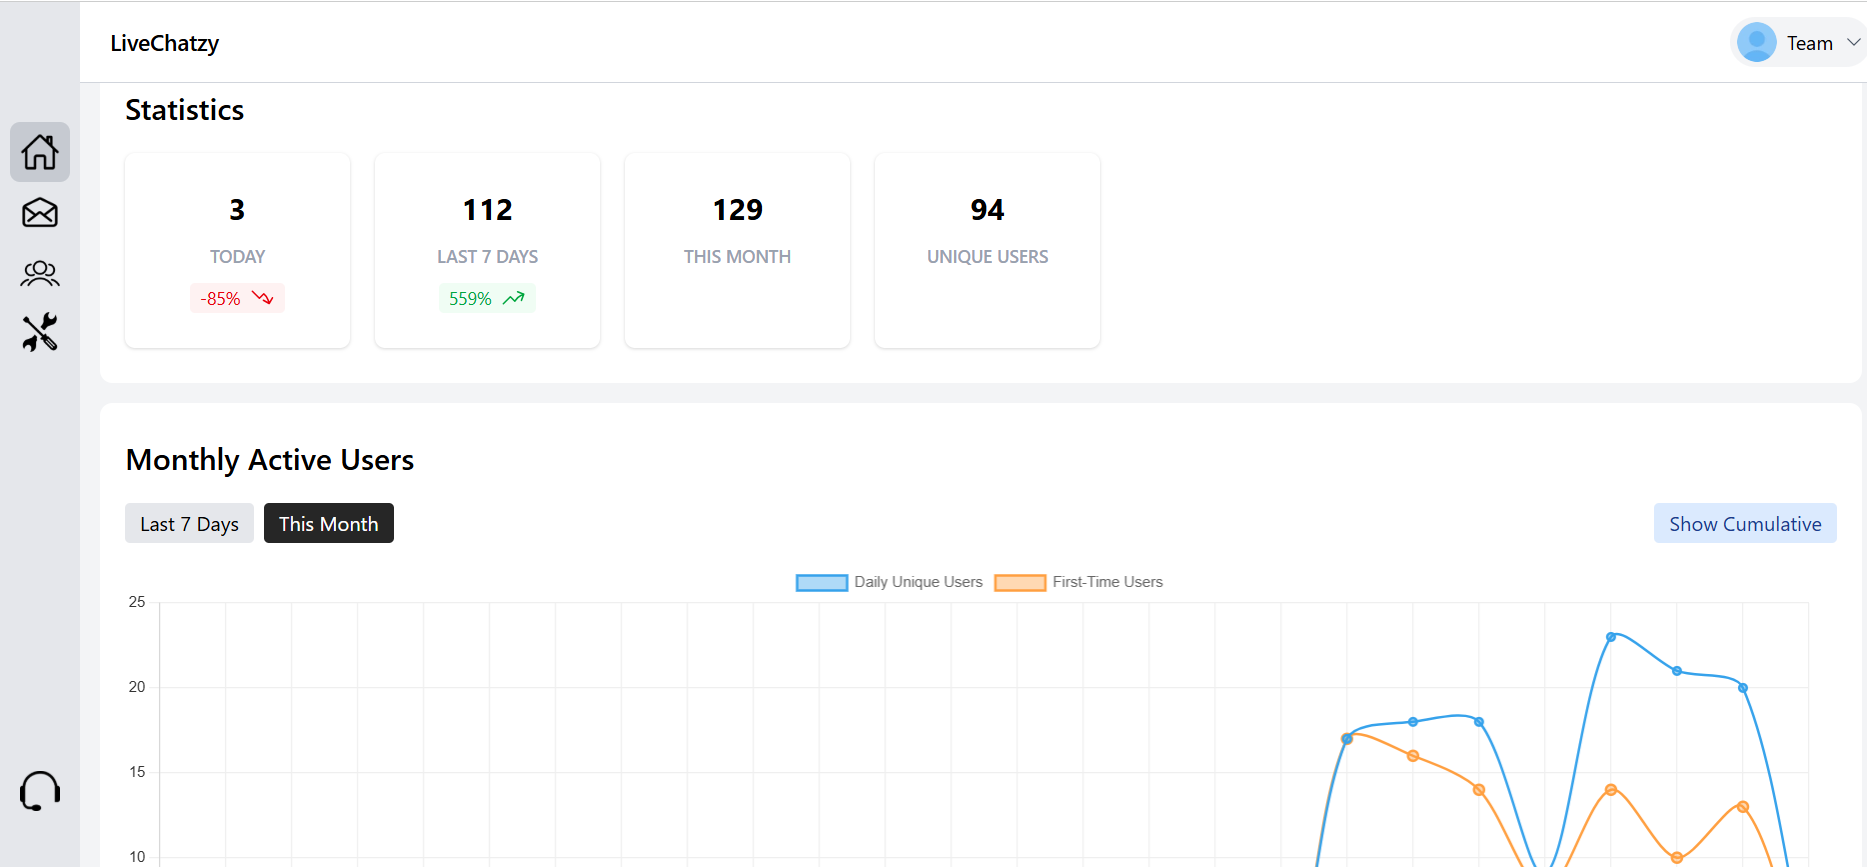Click the peak blue data point at 23
Screen dimensions: 1867x867
1611,637
